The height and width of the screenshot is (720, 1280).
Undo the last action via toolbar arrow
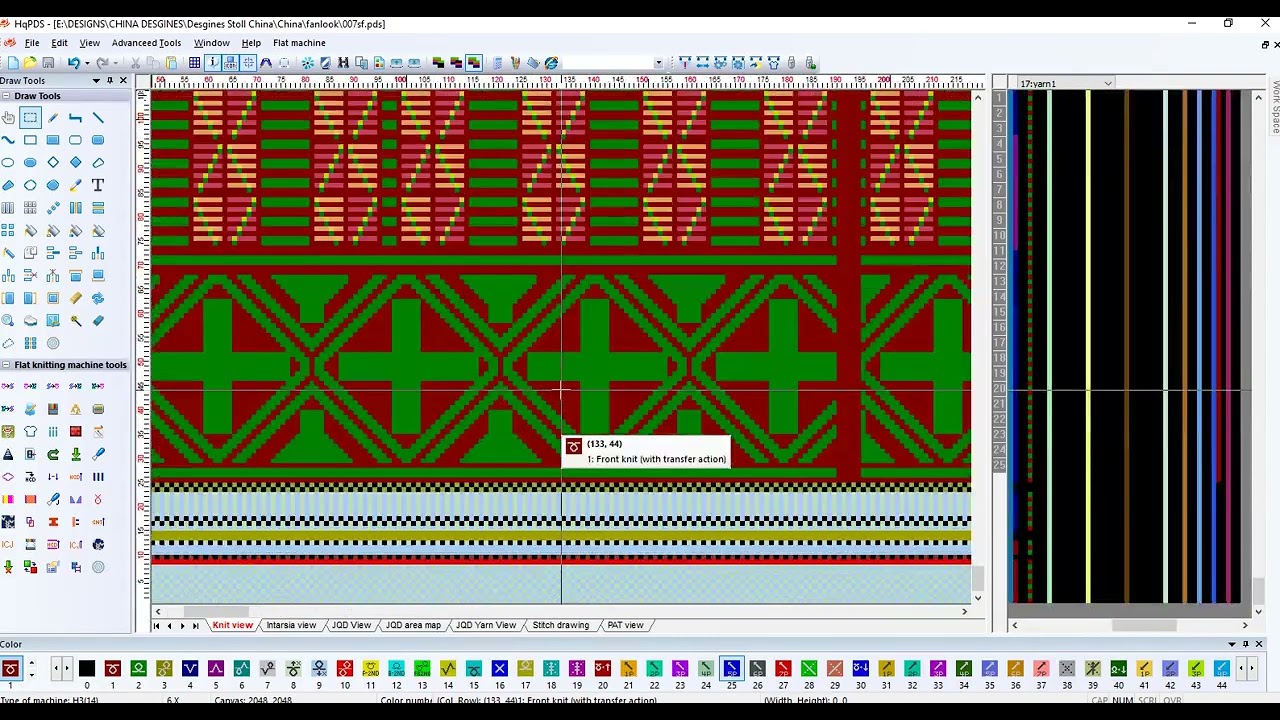[x=73, y=63]
